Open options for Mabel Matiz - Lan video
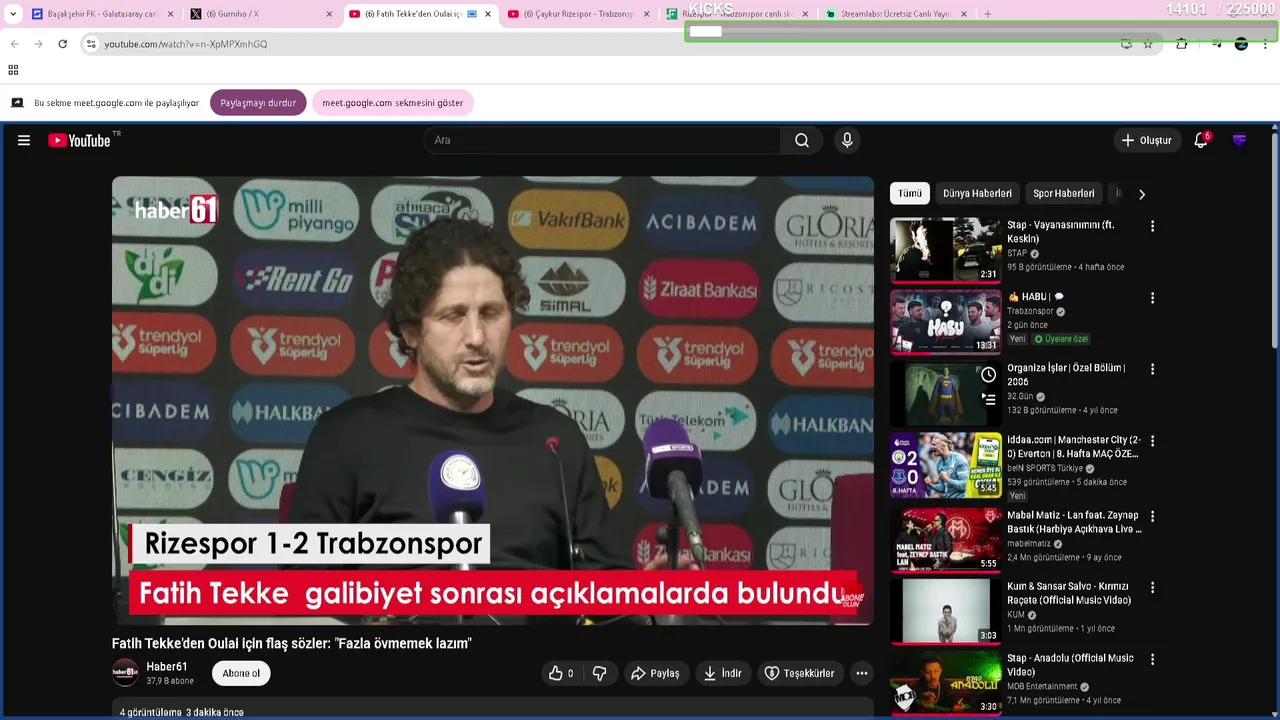The image size is (1280, 720). pos(1152,517)
